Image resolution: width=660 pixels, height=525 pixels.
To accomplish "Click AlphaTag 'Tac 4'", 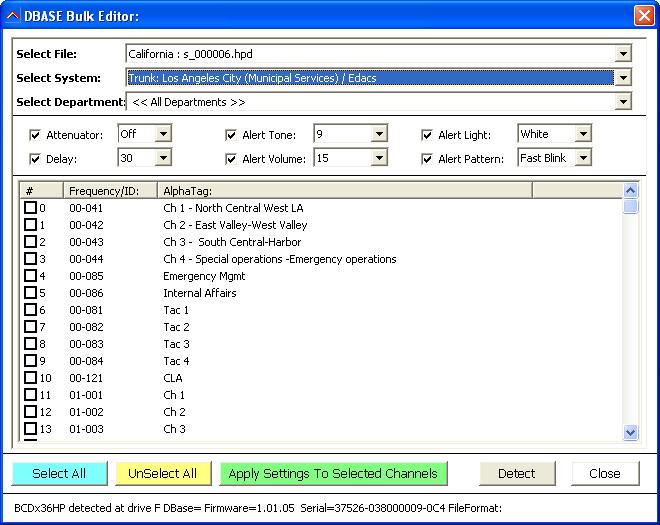I will 176,361.
